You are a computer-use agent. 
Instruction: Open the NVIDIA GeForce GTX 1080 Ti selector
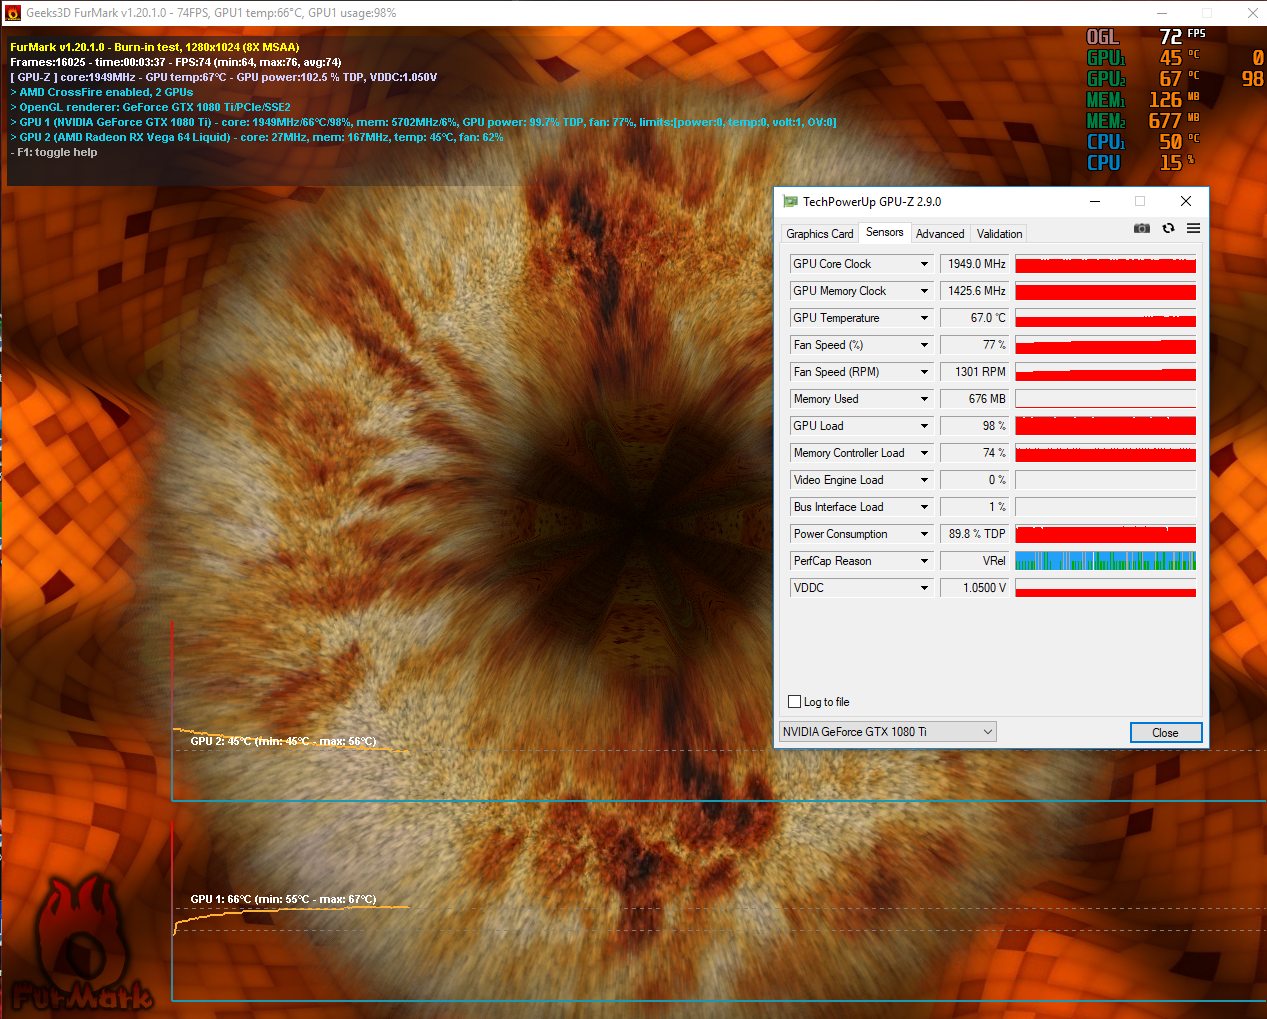pos(888,732)
